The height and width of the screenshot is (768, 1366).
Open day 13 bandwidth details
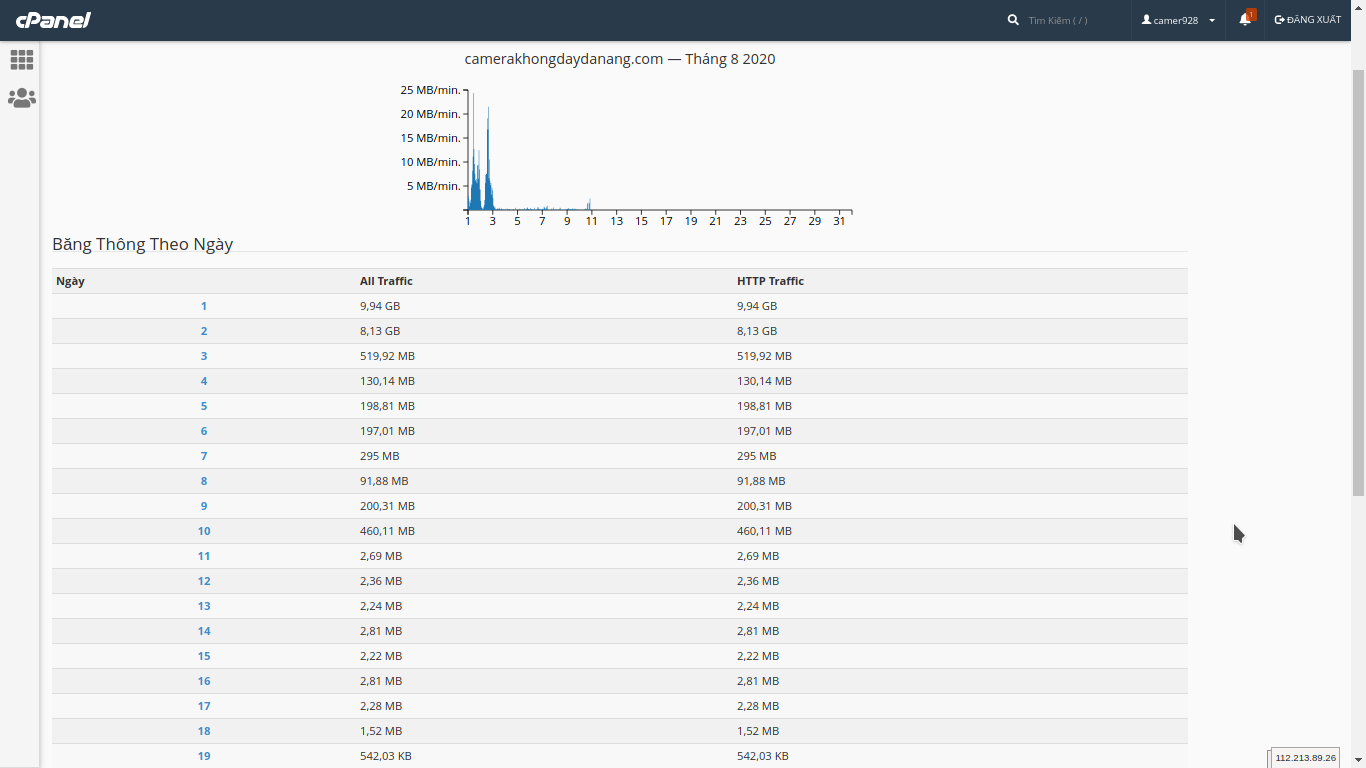204,606
